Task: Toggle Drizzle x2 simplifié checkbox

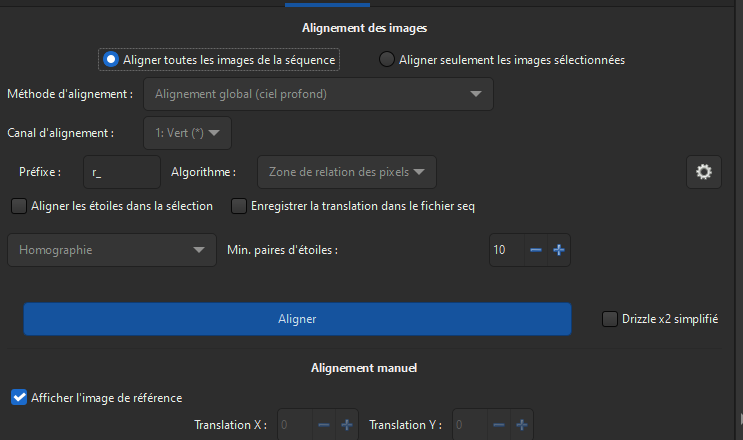Action: click(x=610, y=319)
